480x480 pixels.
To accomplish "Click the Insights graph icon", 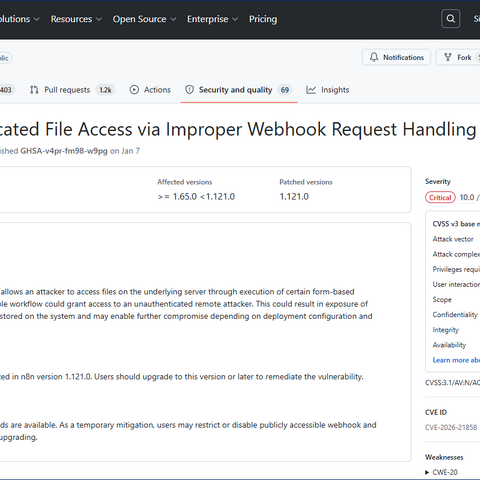I will pyautogui.click(x=311, y=90).
